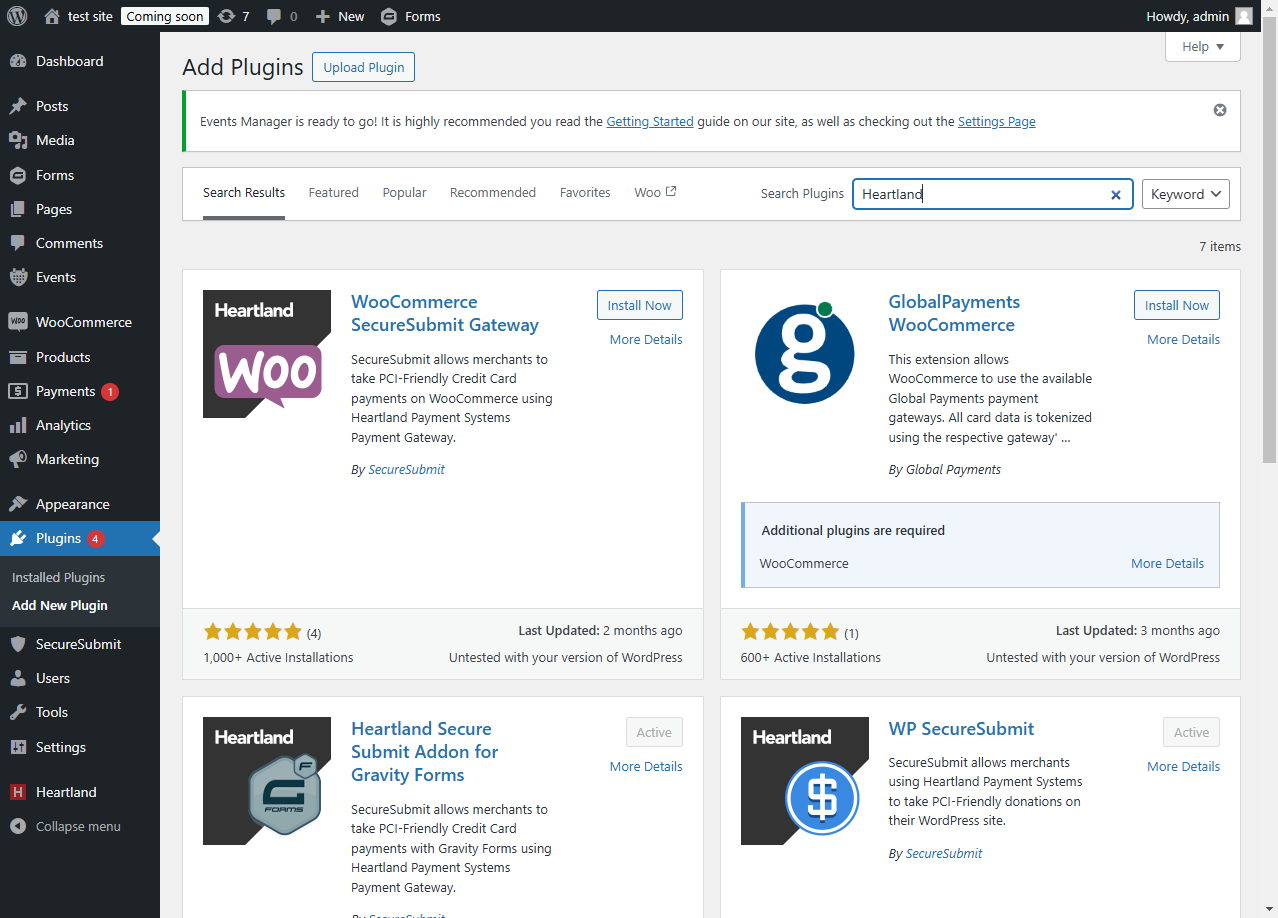The height and width of the screenshot is (918, 1278).
Task: Open the Forms icon in admin bar
Action: (389, 16)
